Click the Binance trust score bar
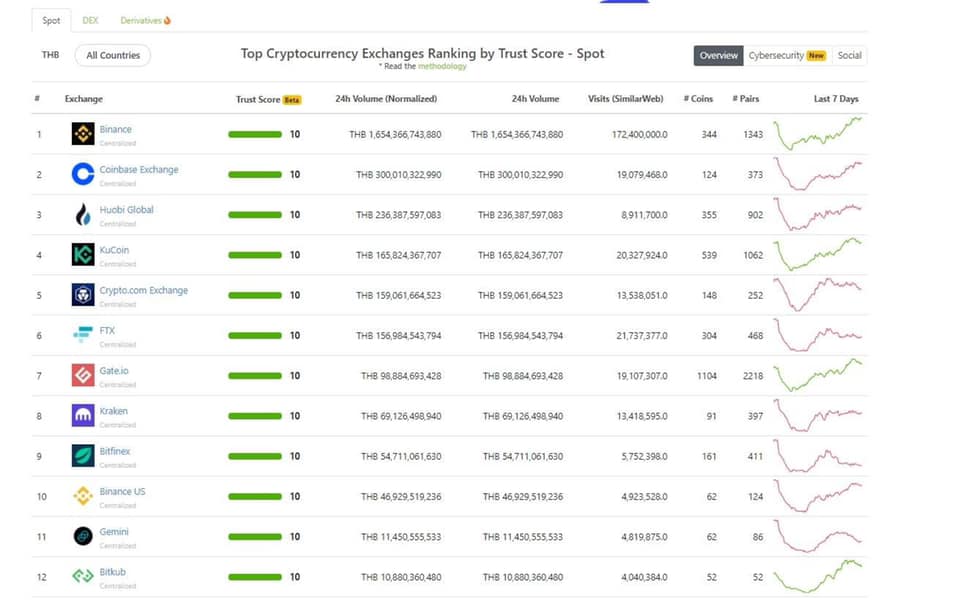Screen dimensions: 960x600 [255, 134]
